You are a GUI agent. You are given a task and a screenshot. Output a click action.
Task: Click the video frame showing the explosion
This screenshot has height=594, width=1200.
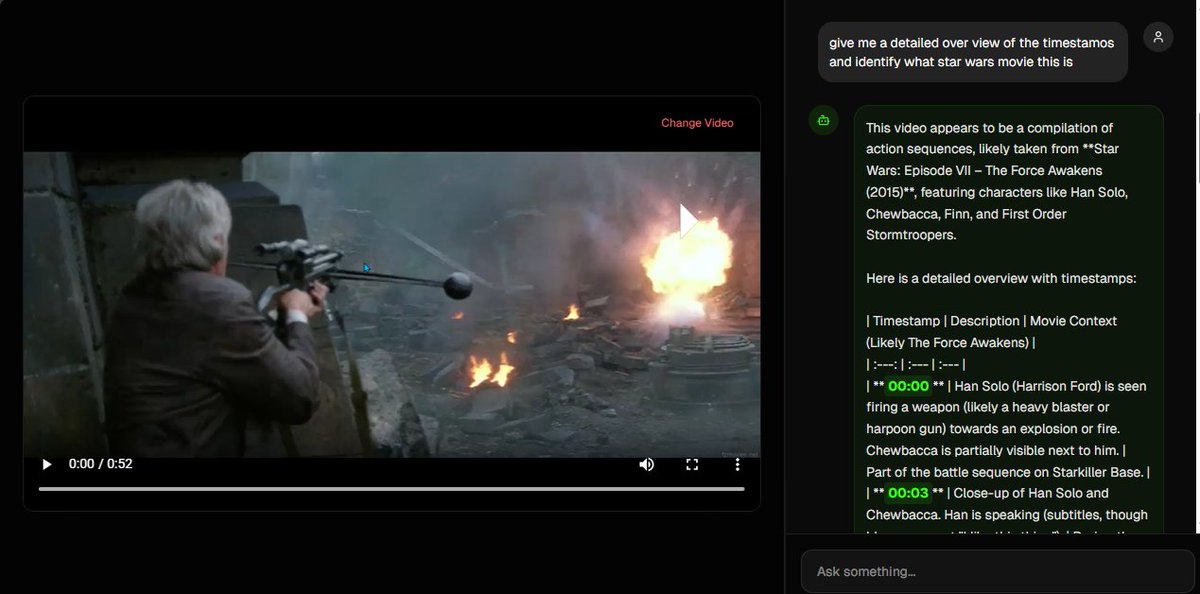392,304
